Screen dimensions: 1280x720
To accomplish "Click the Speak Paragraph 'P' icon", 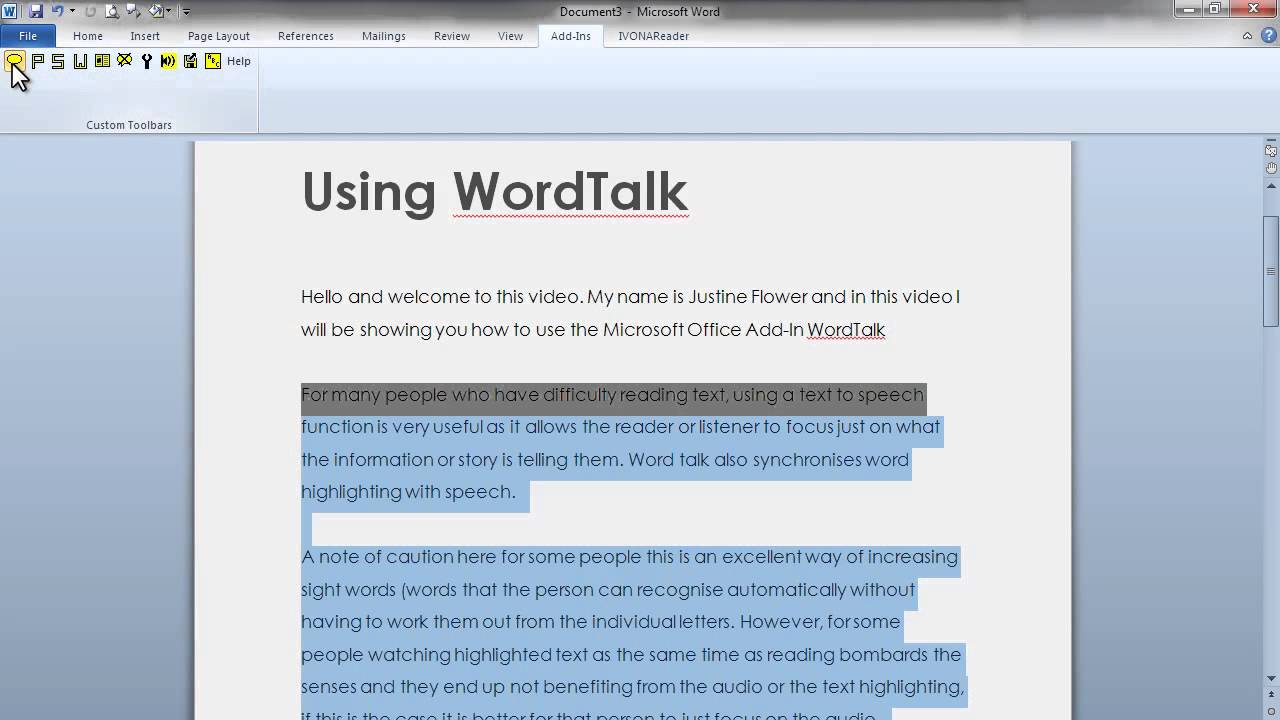I will click(x=37, y=61).
